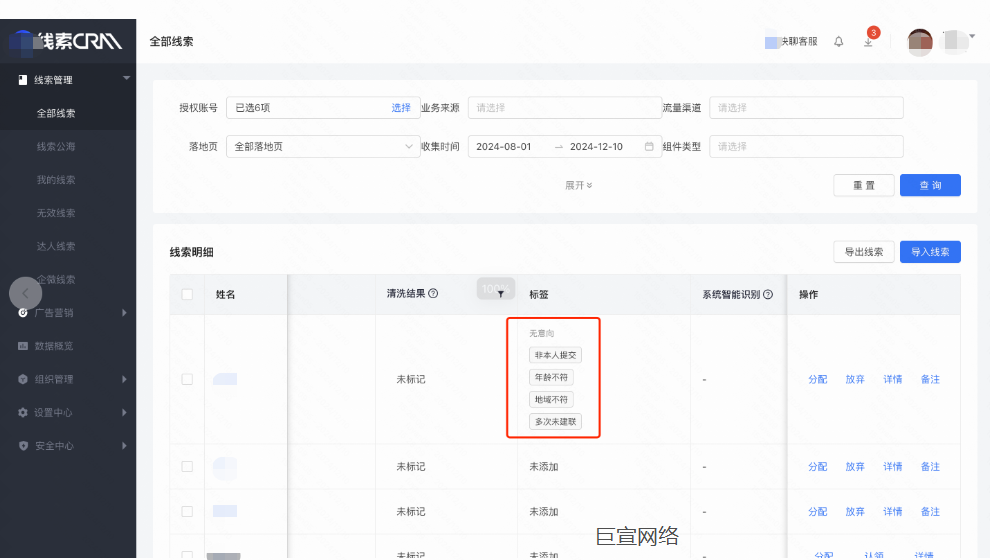Screen dimensions: 990x560
Task: Click 导入线索 button
Action: pos(930,252)
